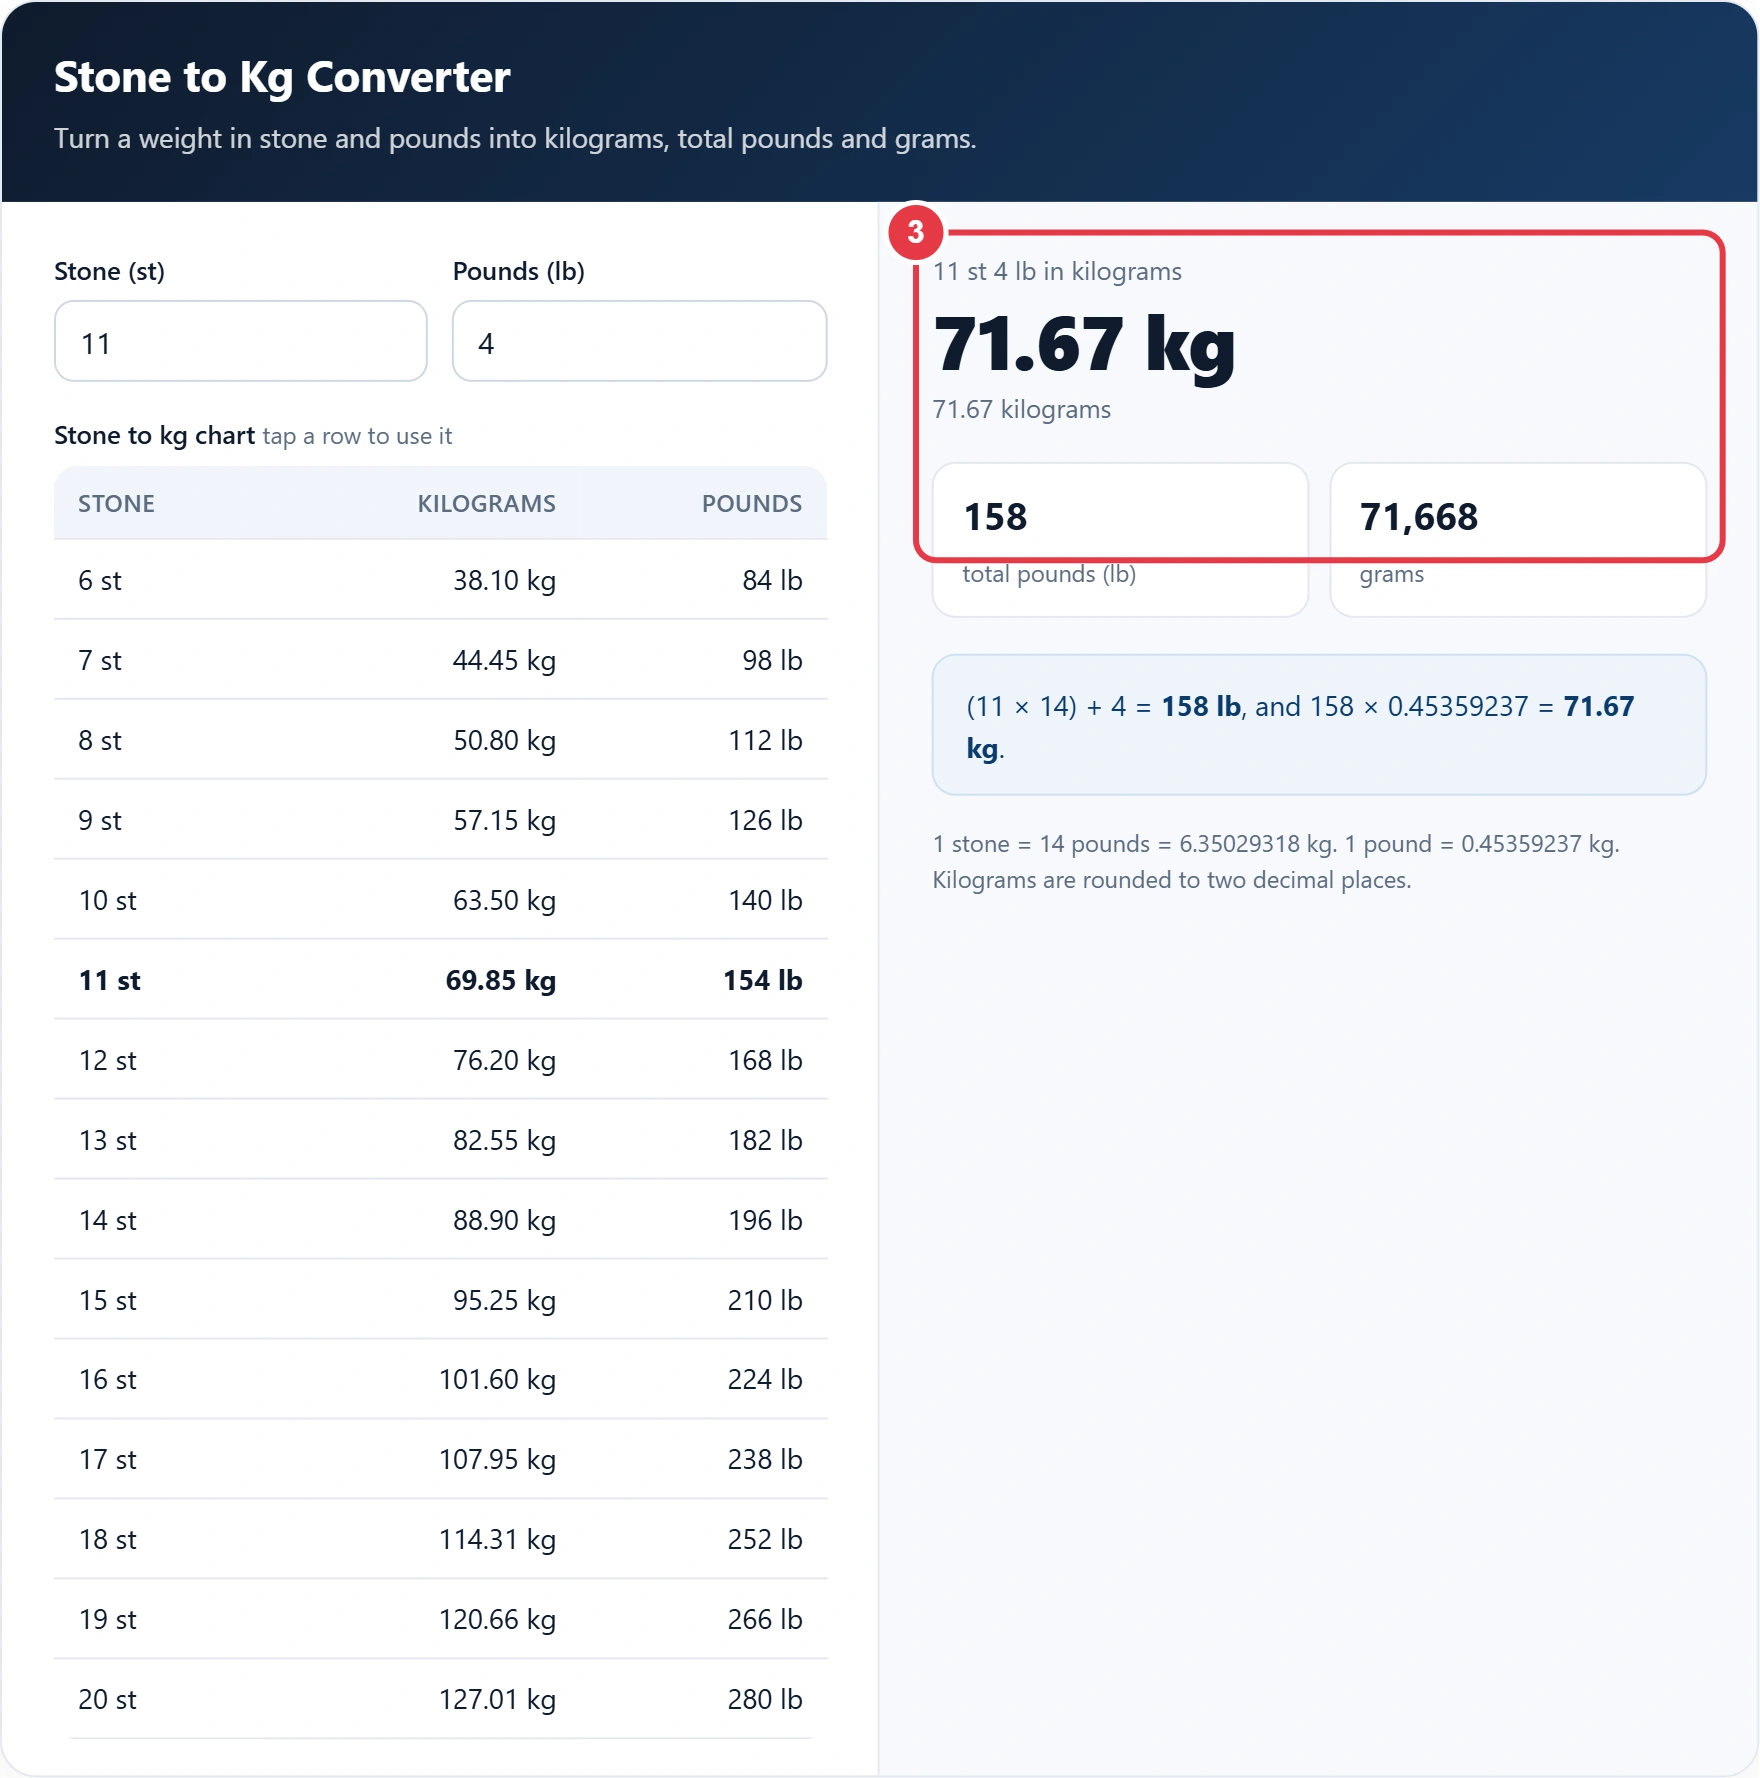Click the Pounds (lb) input field

tap(639, 341)
